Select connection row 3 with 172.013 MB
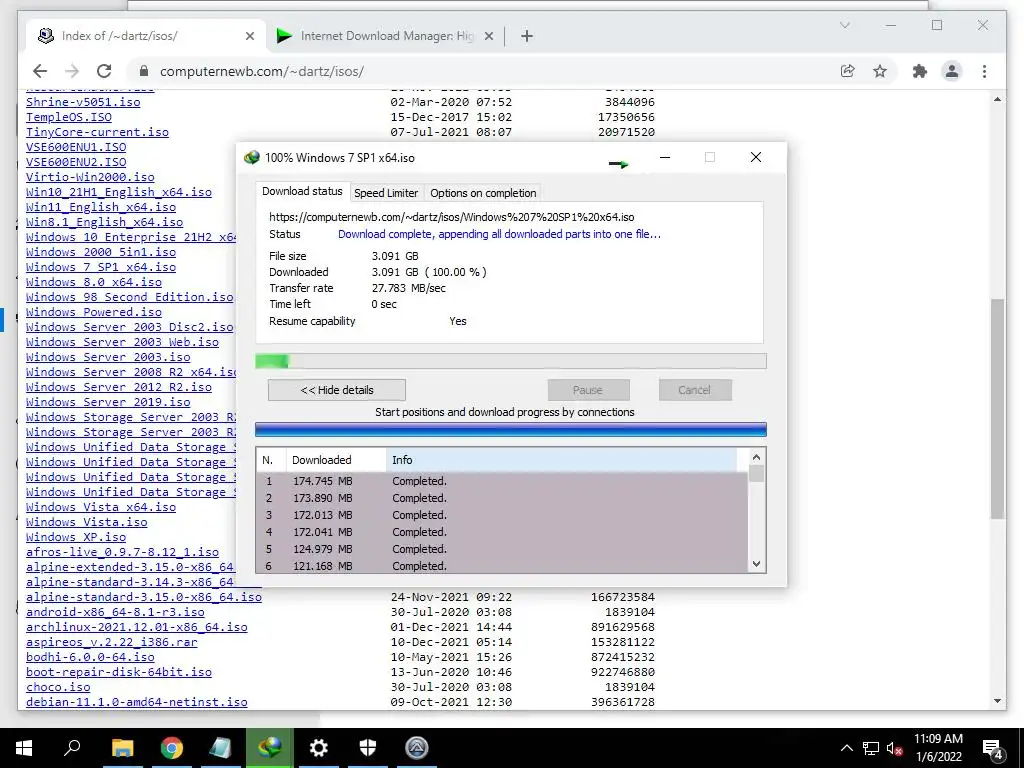This screenshot has width=1024, height=768. (x=502, y=515)
